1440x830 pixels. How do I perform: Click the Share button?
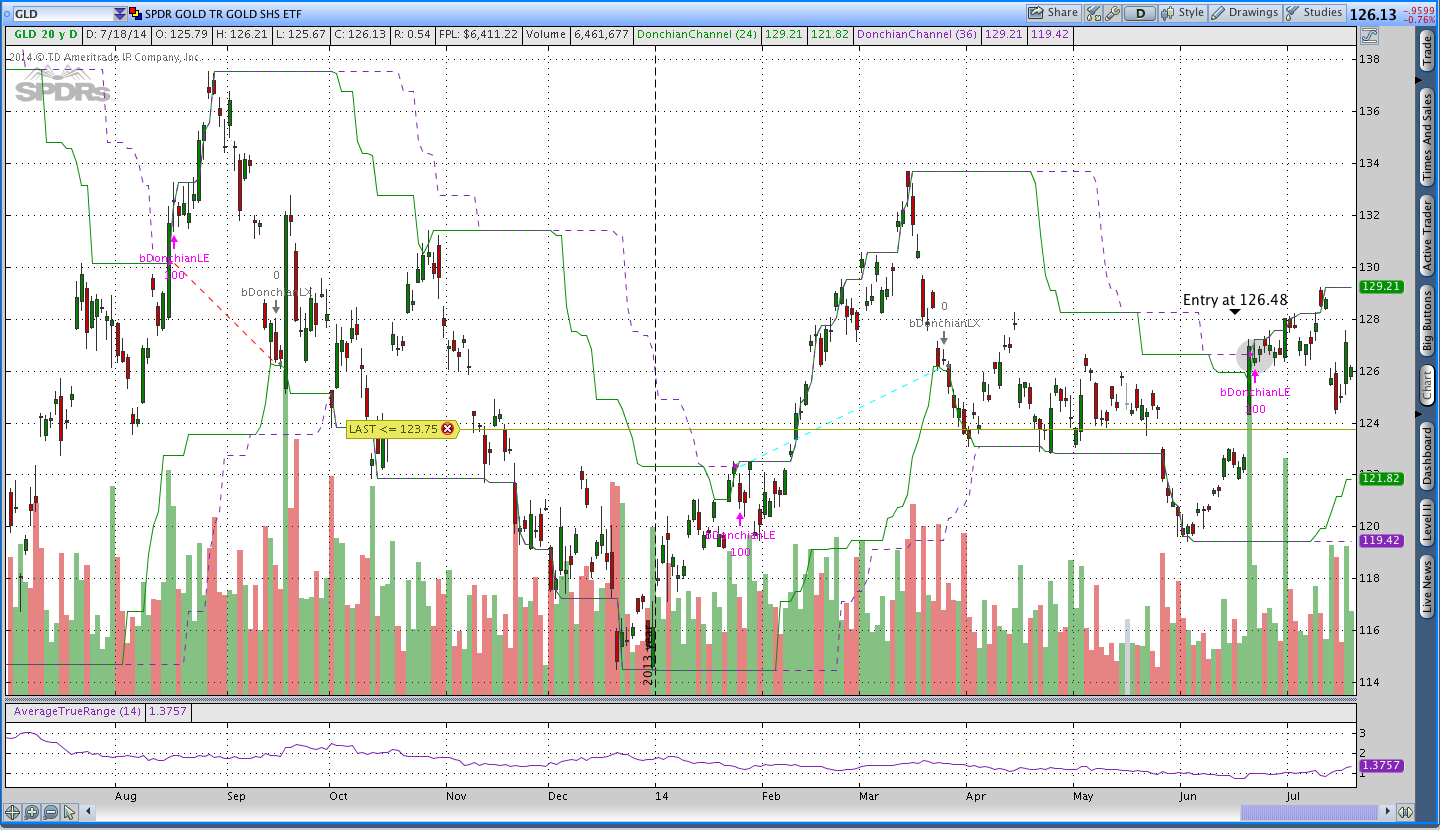1054,13
